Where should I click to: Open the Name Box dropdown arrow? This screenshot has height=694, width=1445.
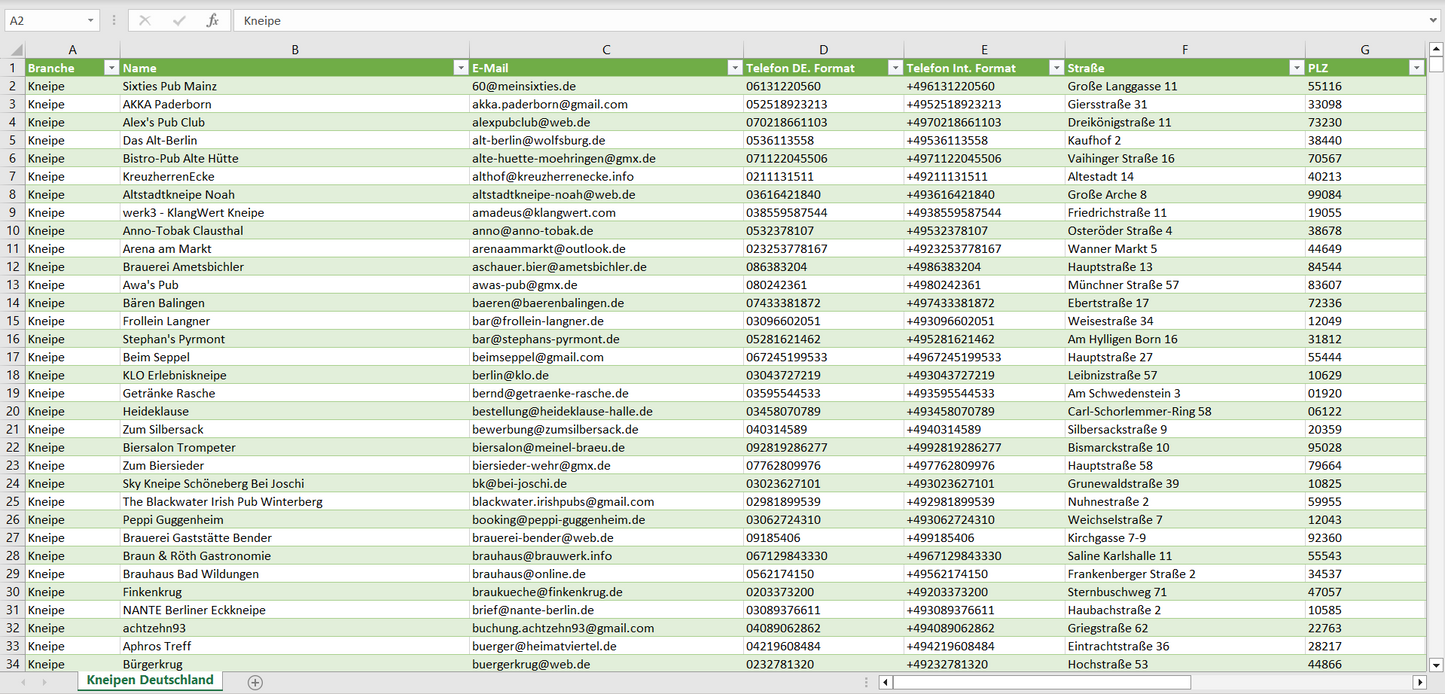click(91, 20)
